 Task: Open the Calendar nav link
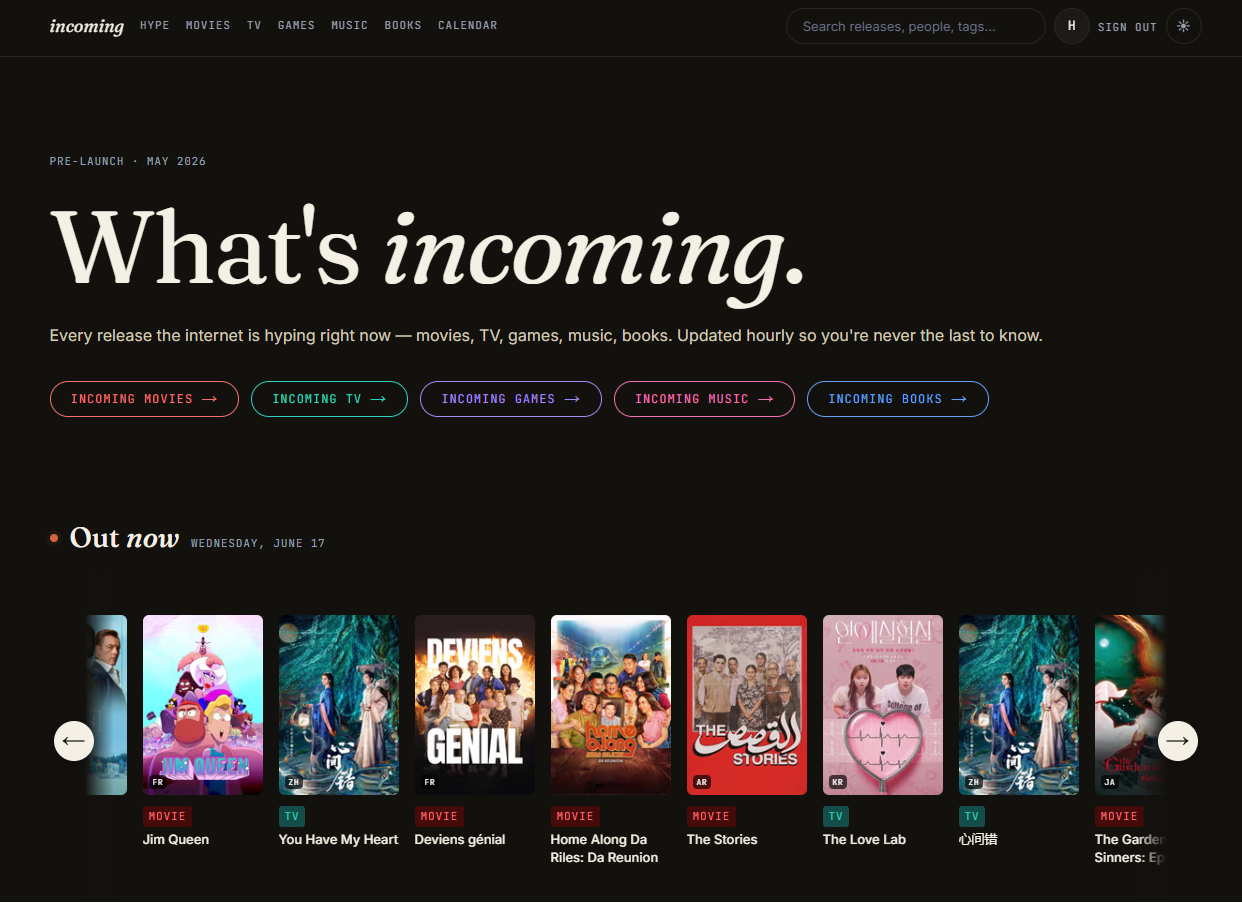point(468,26)
